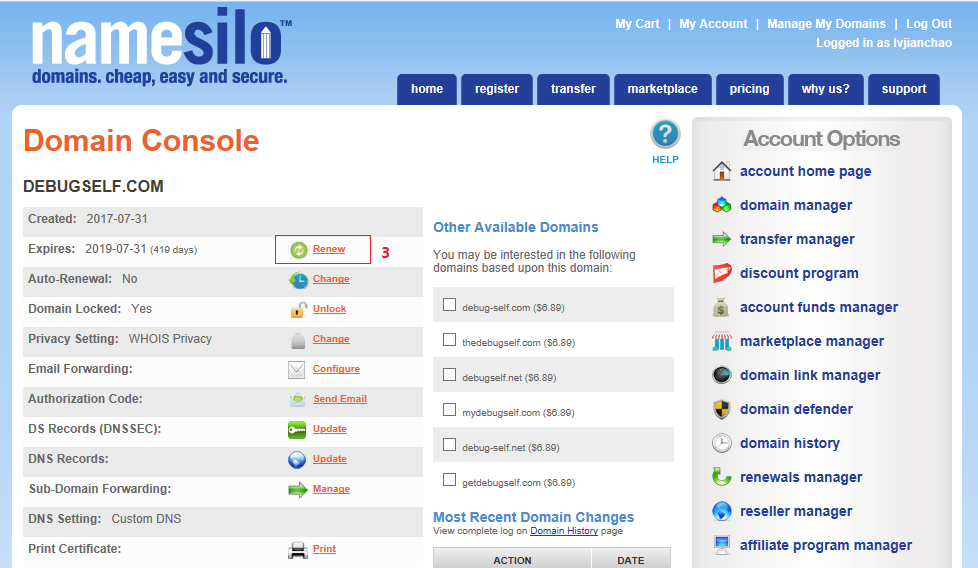The height and width of the screenshot is (568, 978).
Task: Click the Configure link for Email Forwarding
Action: pos(336,368)
